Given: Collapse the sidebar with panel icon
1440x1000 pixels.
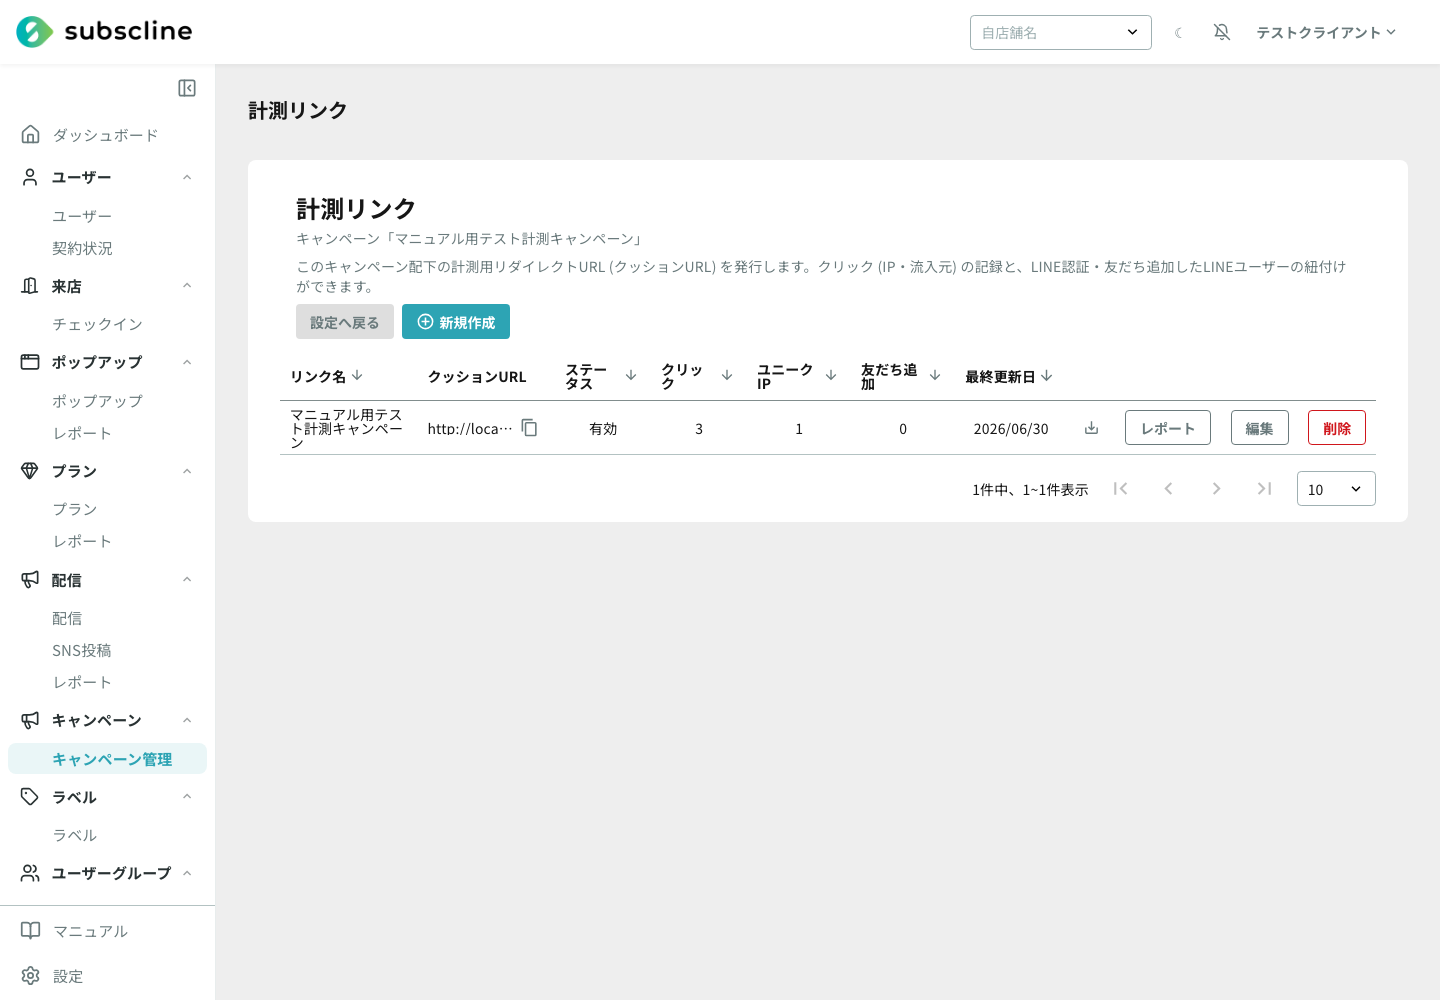Looking at the screenshot, I should [187, 88].
